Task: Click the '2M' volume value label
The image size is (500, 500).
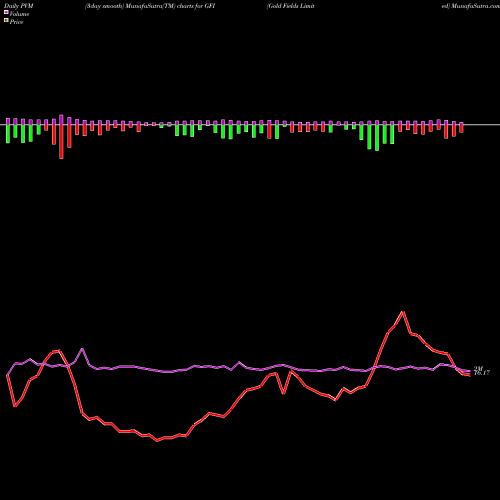Action: pos(478,368)
